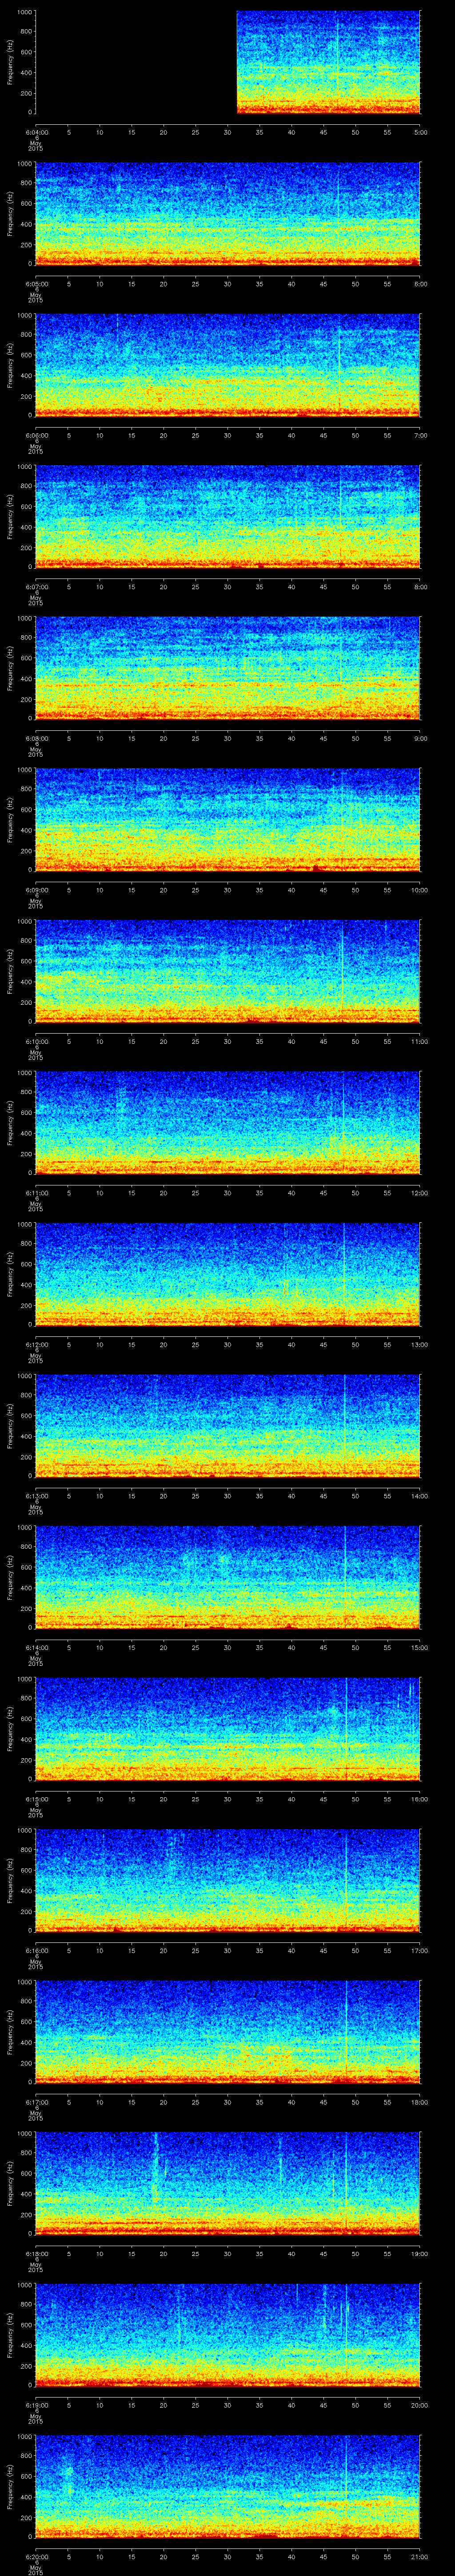Click the "18:00" end time axis label
Viewport: 455px width, 2576px height.
[x=419, y=2102]
